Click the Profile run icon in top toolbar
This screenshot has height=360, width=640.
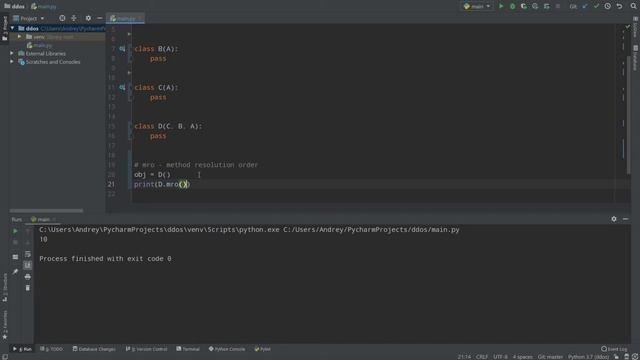(x=535, y=6)
